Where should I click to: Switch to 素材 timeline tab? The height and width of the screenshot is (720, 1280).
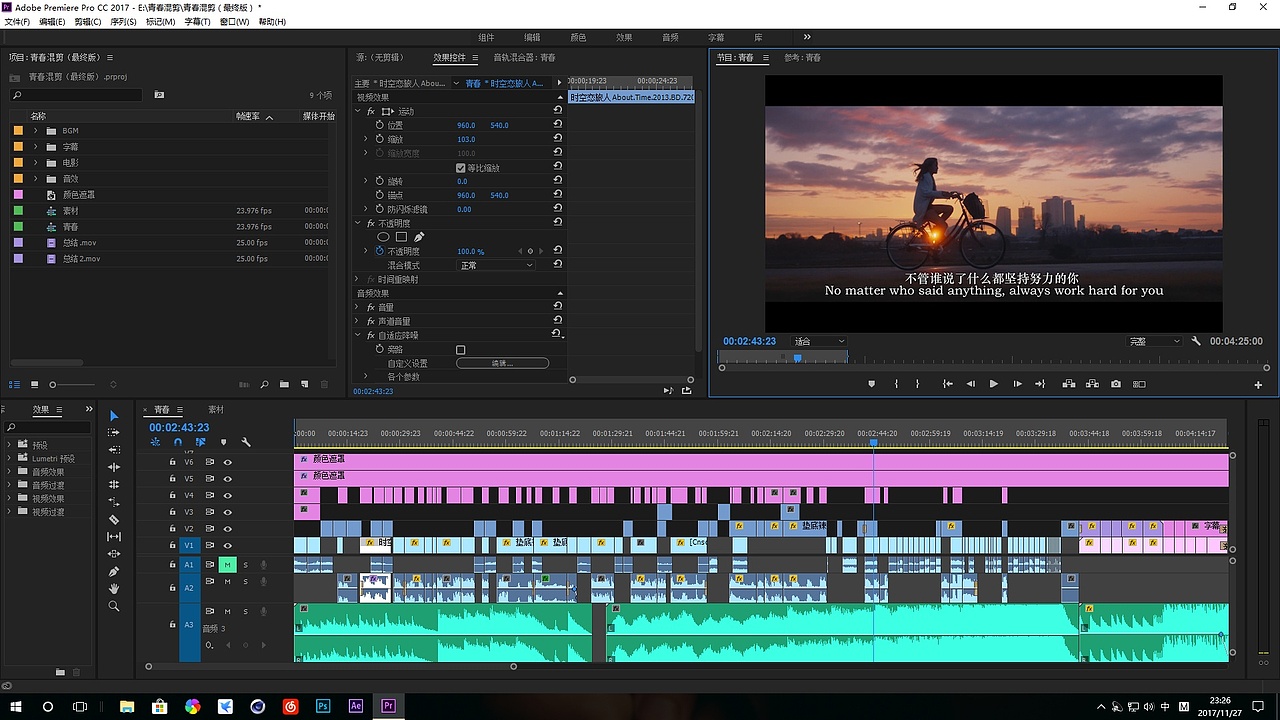tap(216, 410)
